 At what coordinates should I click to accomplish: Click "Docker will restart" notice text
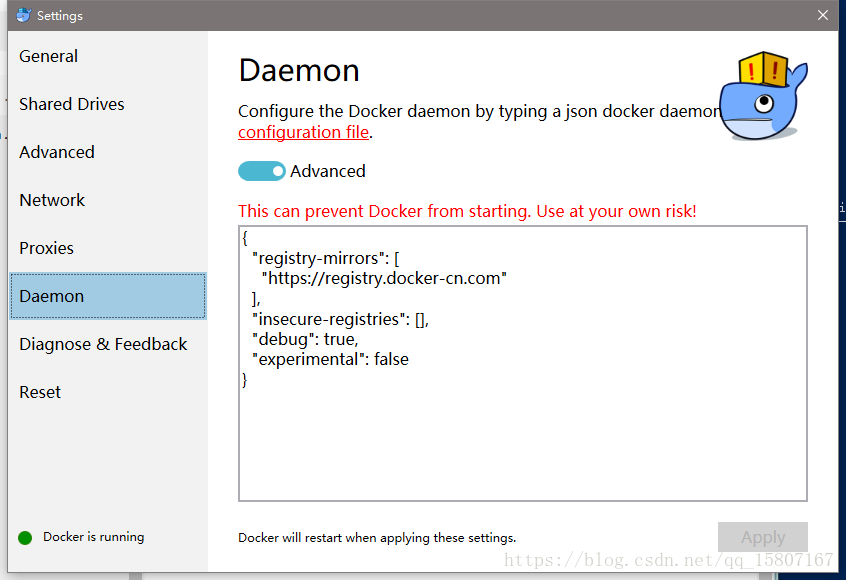pos(377,538)
